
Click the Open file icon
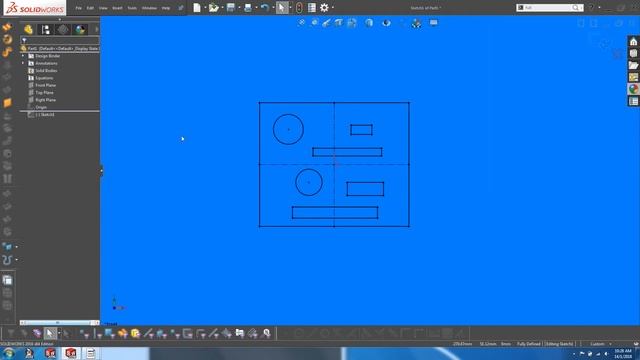(213, 7)
